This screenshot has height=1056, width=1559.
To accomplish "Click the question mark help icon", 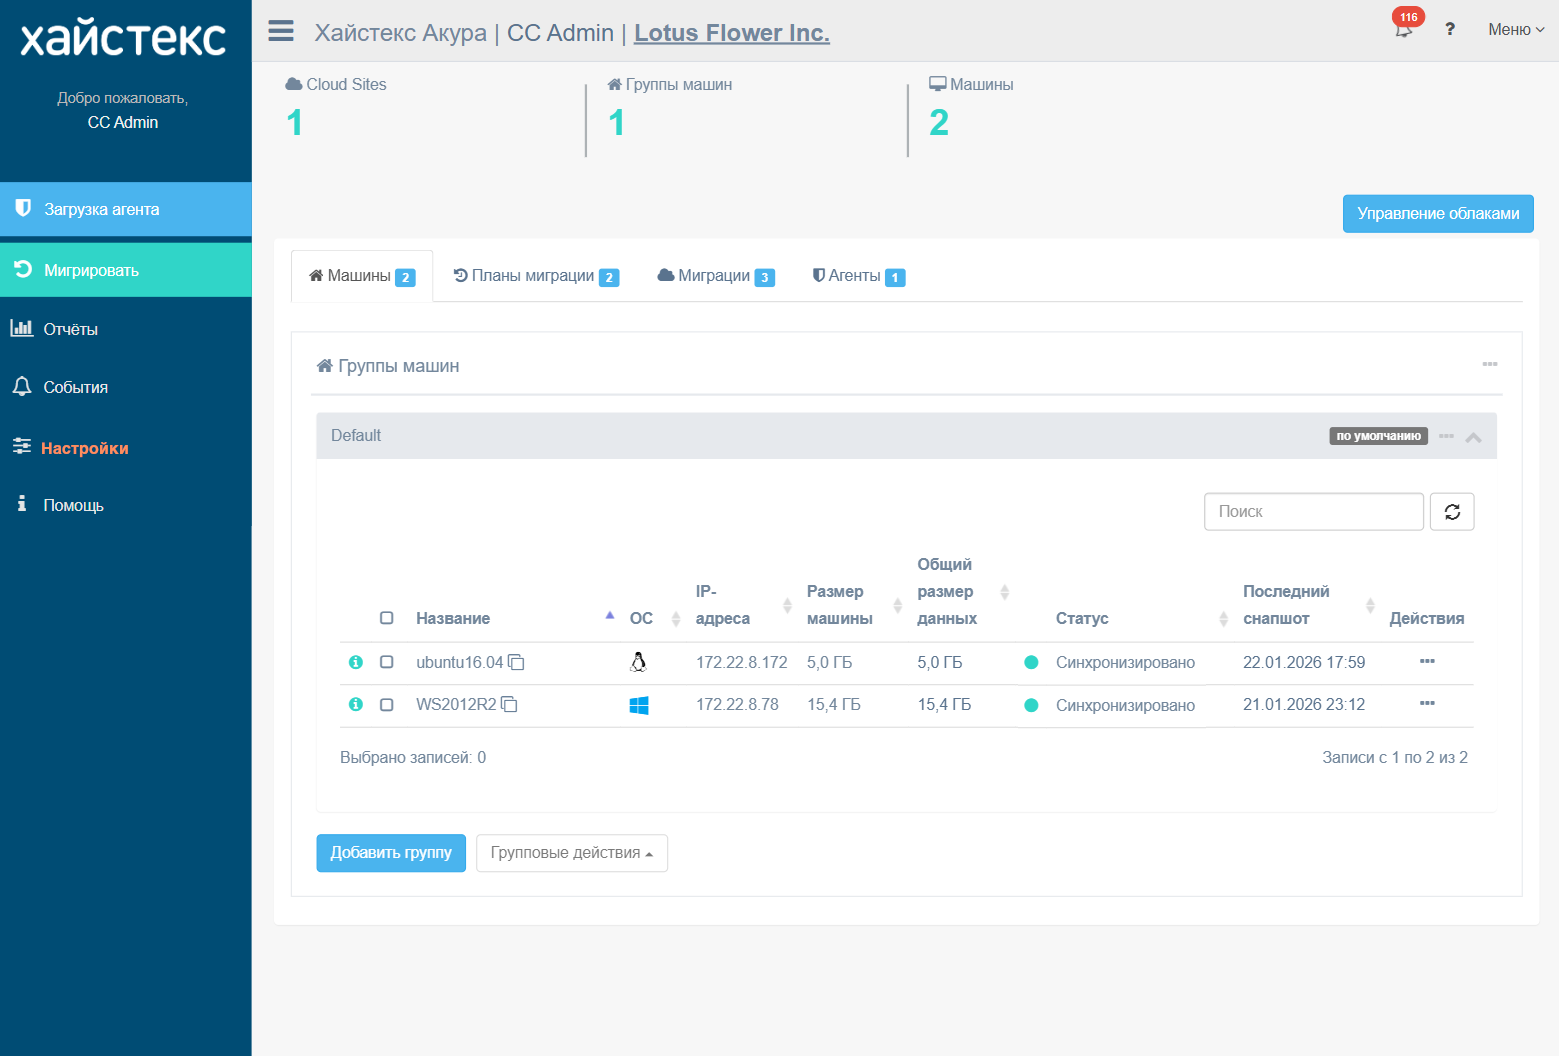I will tap(1449, 30).
